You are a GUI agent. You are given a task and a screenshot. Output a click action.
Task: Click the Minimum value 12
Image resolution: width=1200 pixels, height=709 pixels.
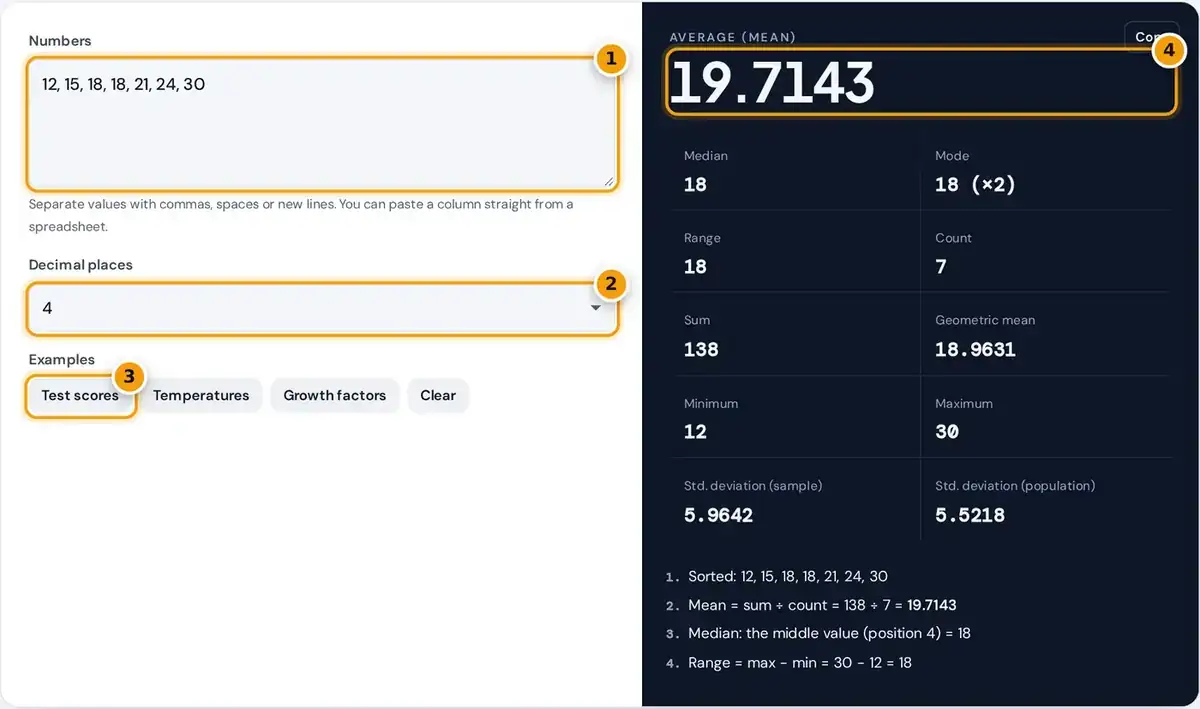tap(695, 432)
